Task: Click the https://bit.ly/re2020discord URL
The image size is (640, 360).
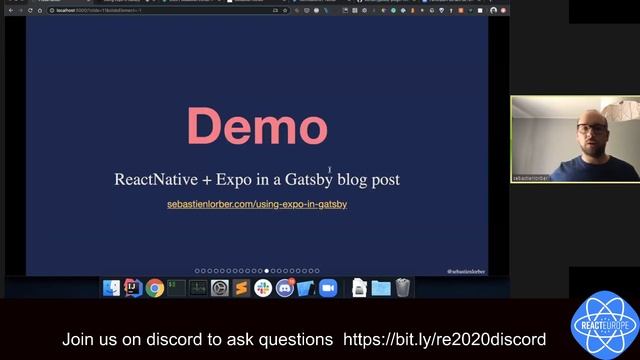Action: [x=444, y=340]
